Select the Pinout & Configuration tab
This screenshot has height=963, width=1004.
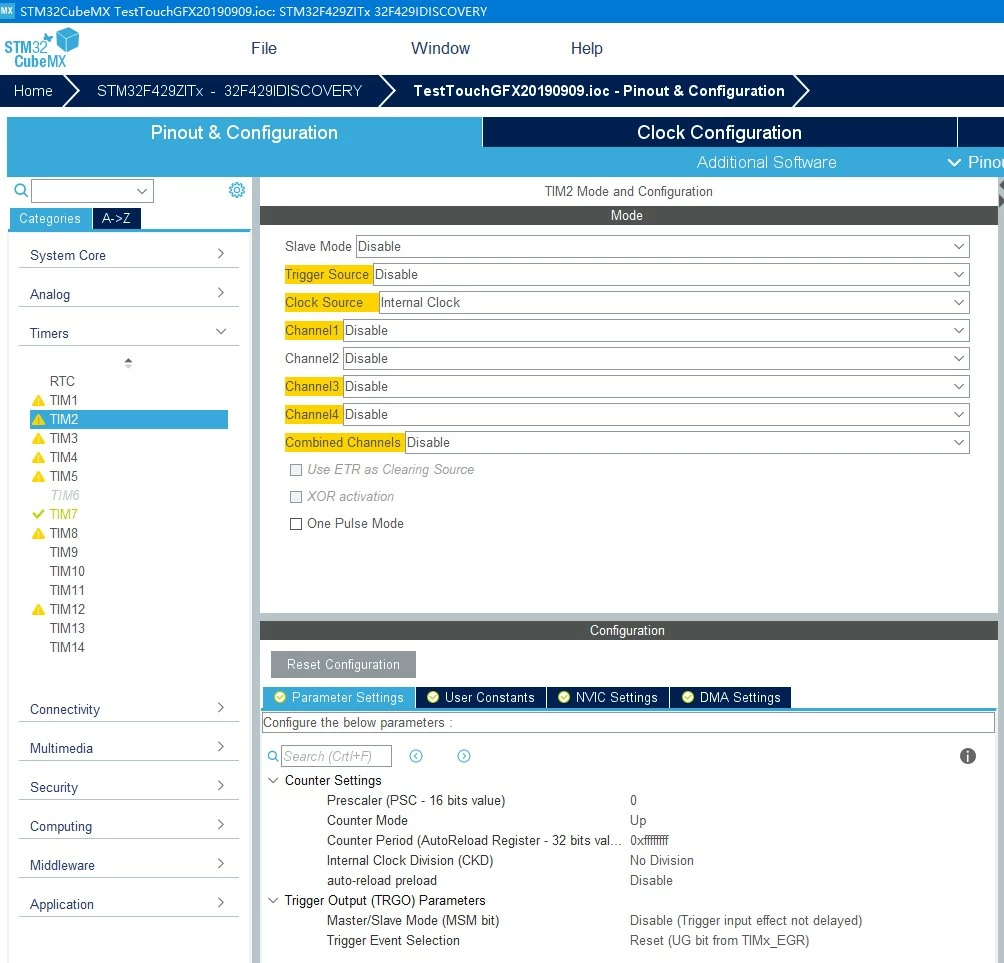tap(244, 133)
